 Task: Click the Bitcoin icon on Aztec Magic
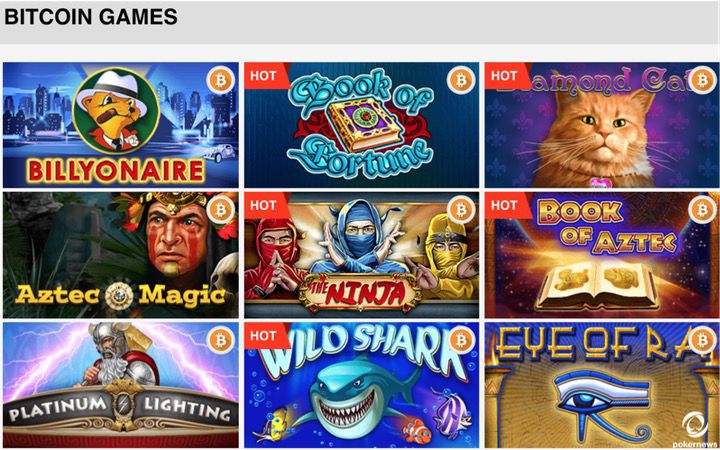pyautogui.click(x=220, y=210)
